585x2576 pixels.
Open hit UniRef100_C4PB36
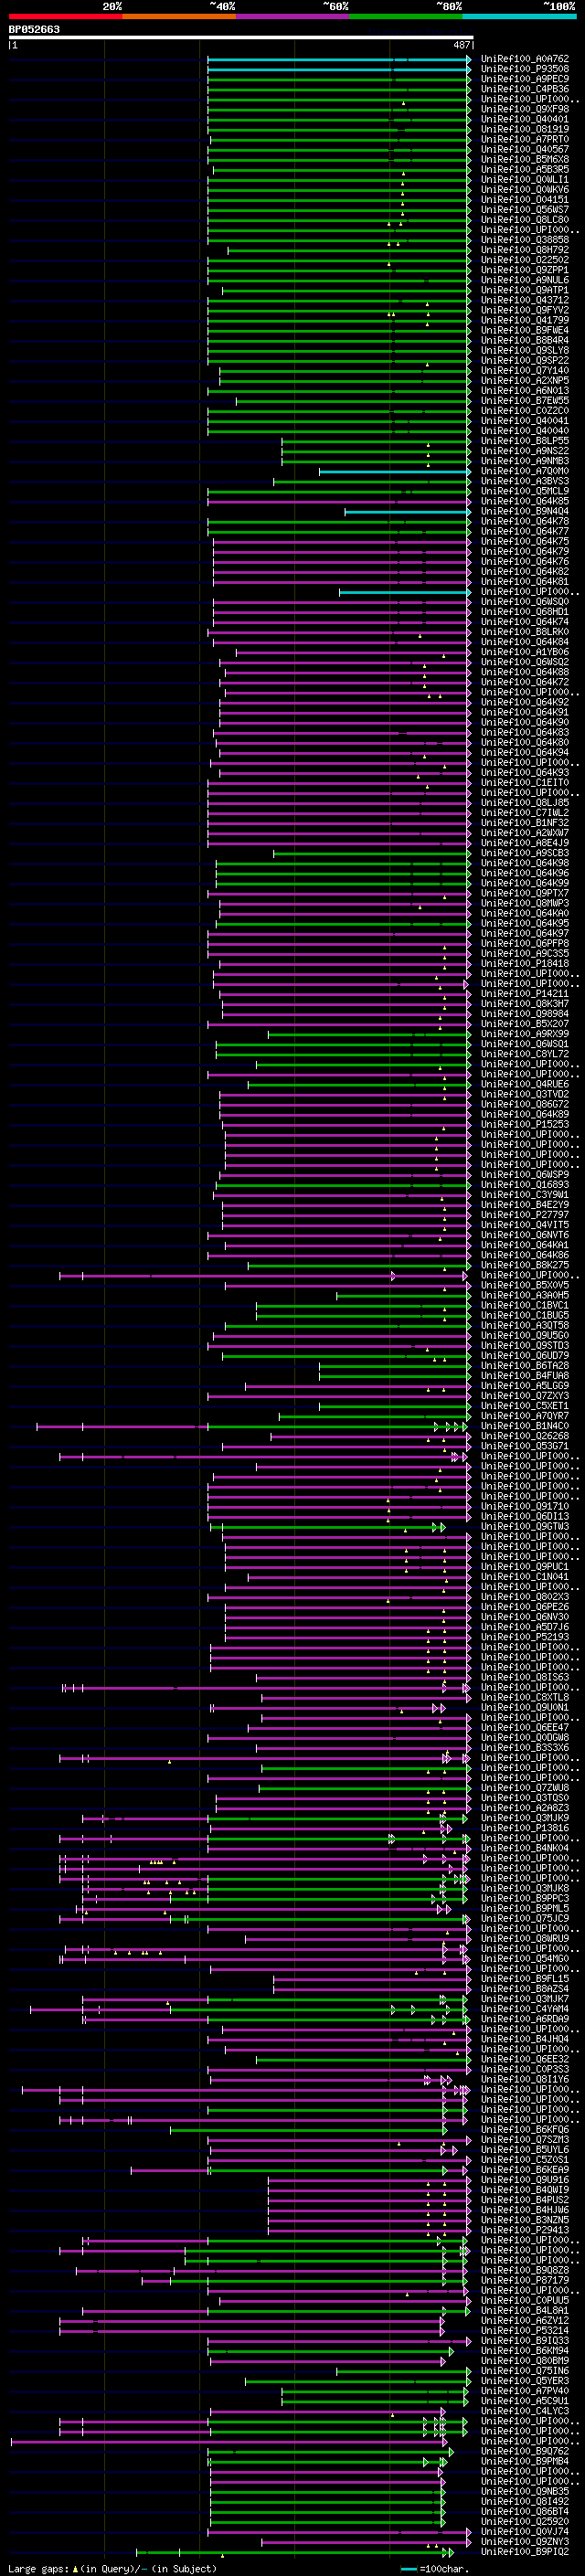(x=525, y=89)
